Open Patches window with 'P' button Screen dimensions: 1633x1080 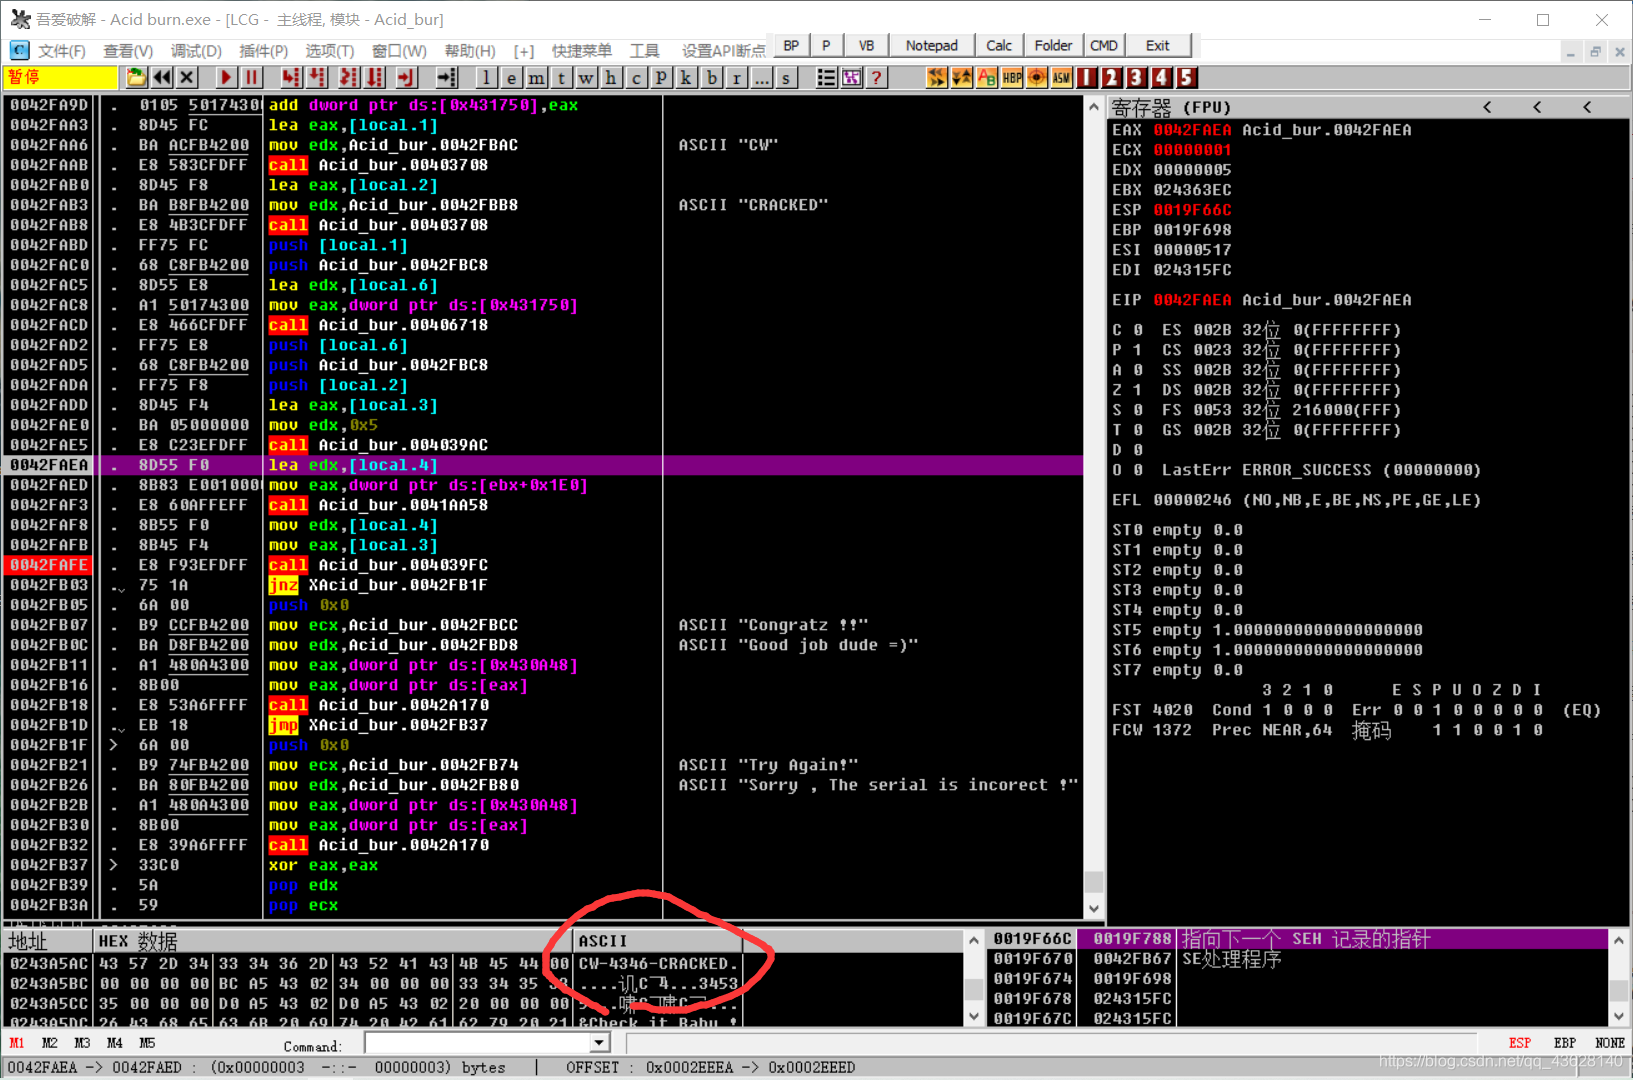pos(661,77)
